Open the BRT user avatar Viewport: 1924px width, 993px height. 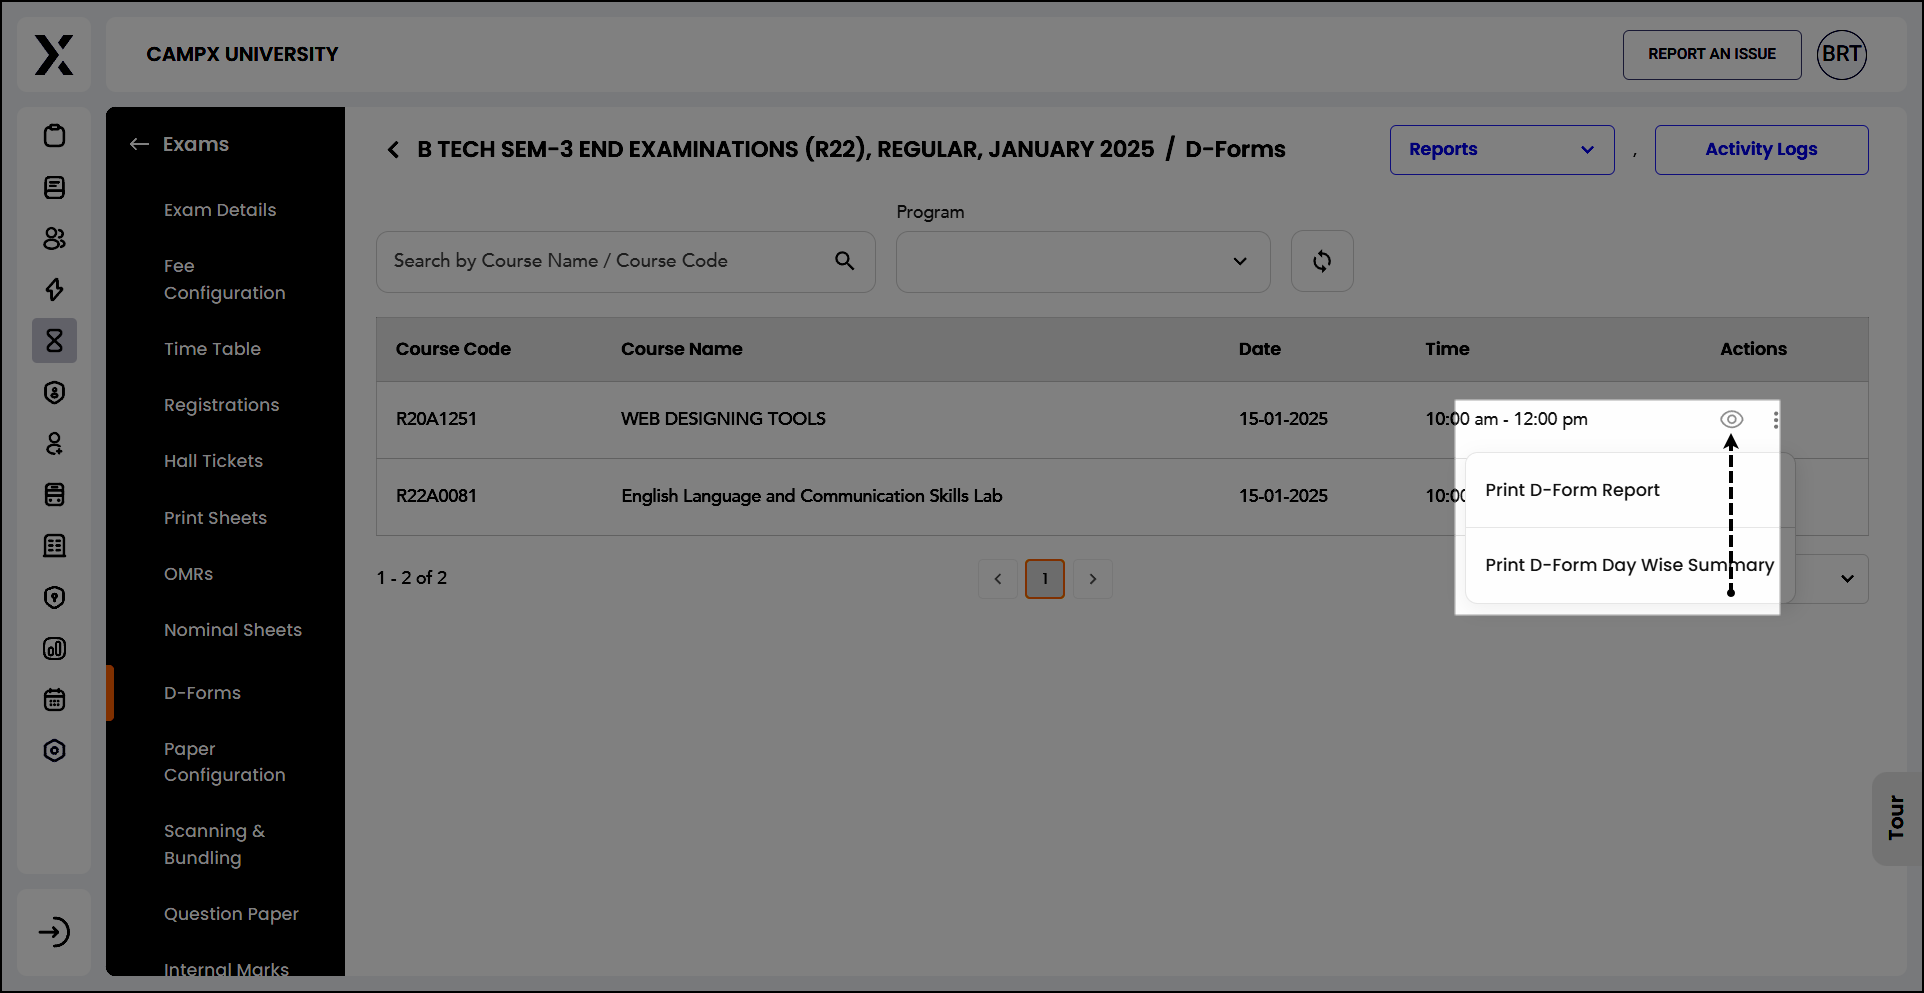click(x=1842, y=54)
